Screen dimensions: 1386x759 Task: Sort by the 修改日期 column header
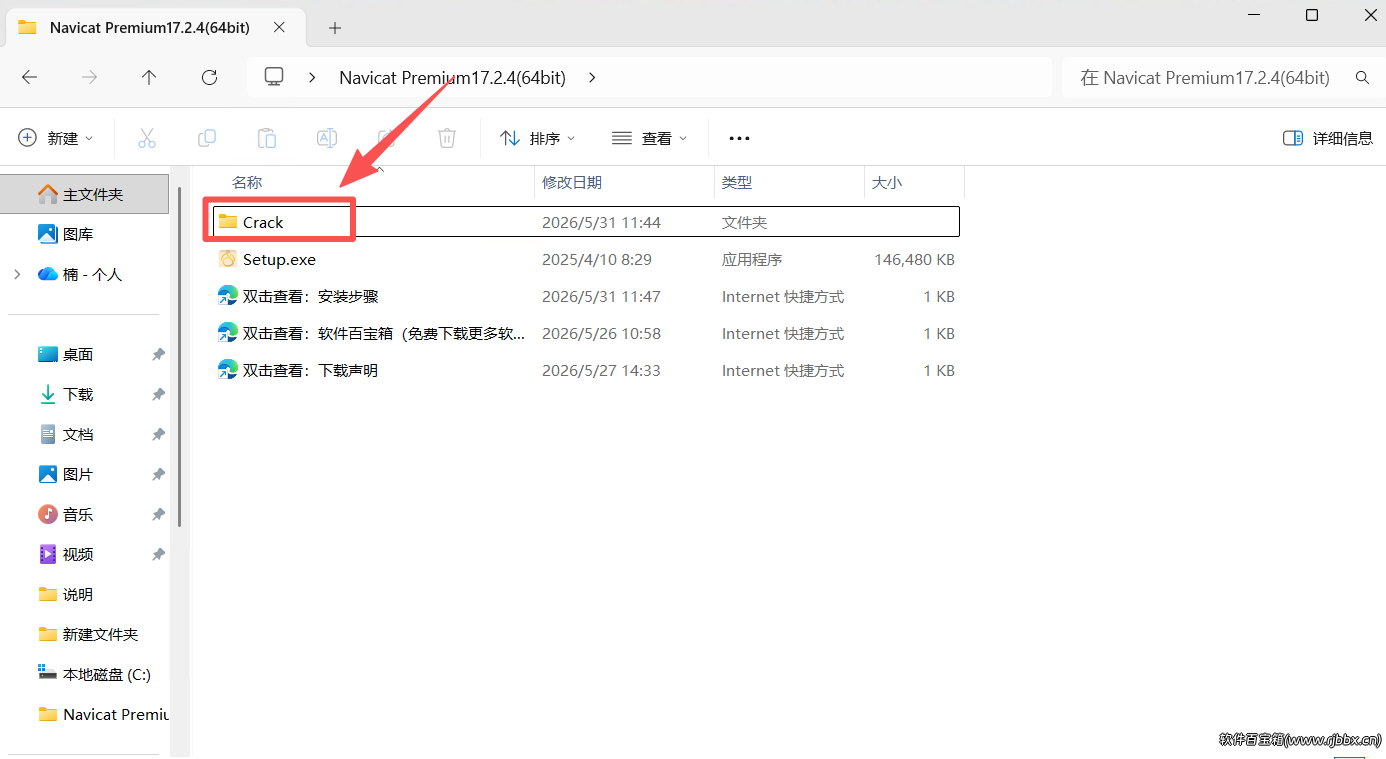click(624, 182)
